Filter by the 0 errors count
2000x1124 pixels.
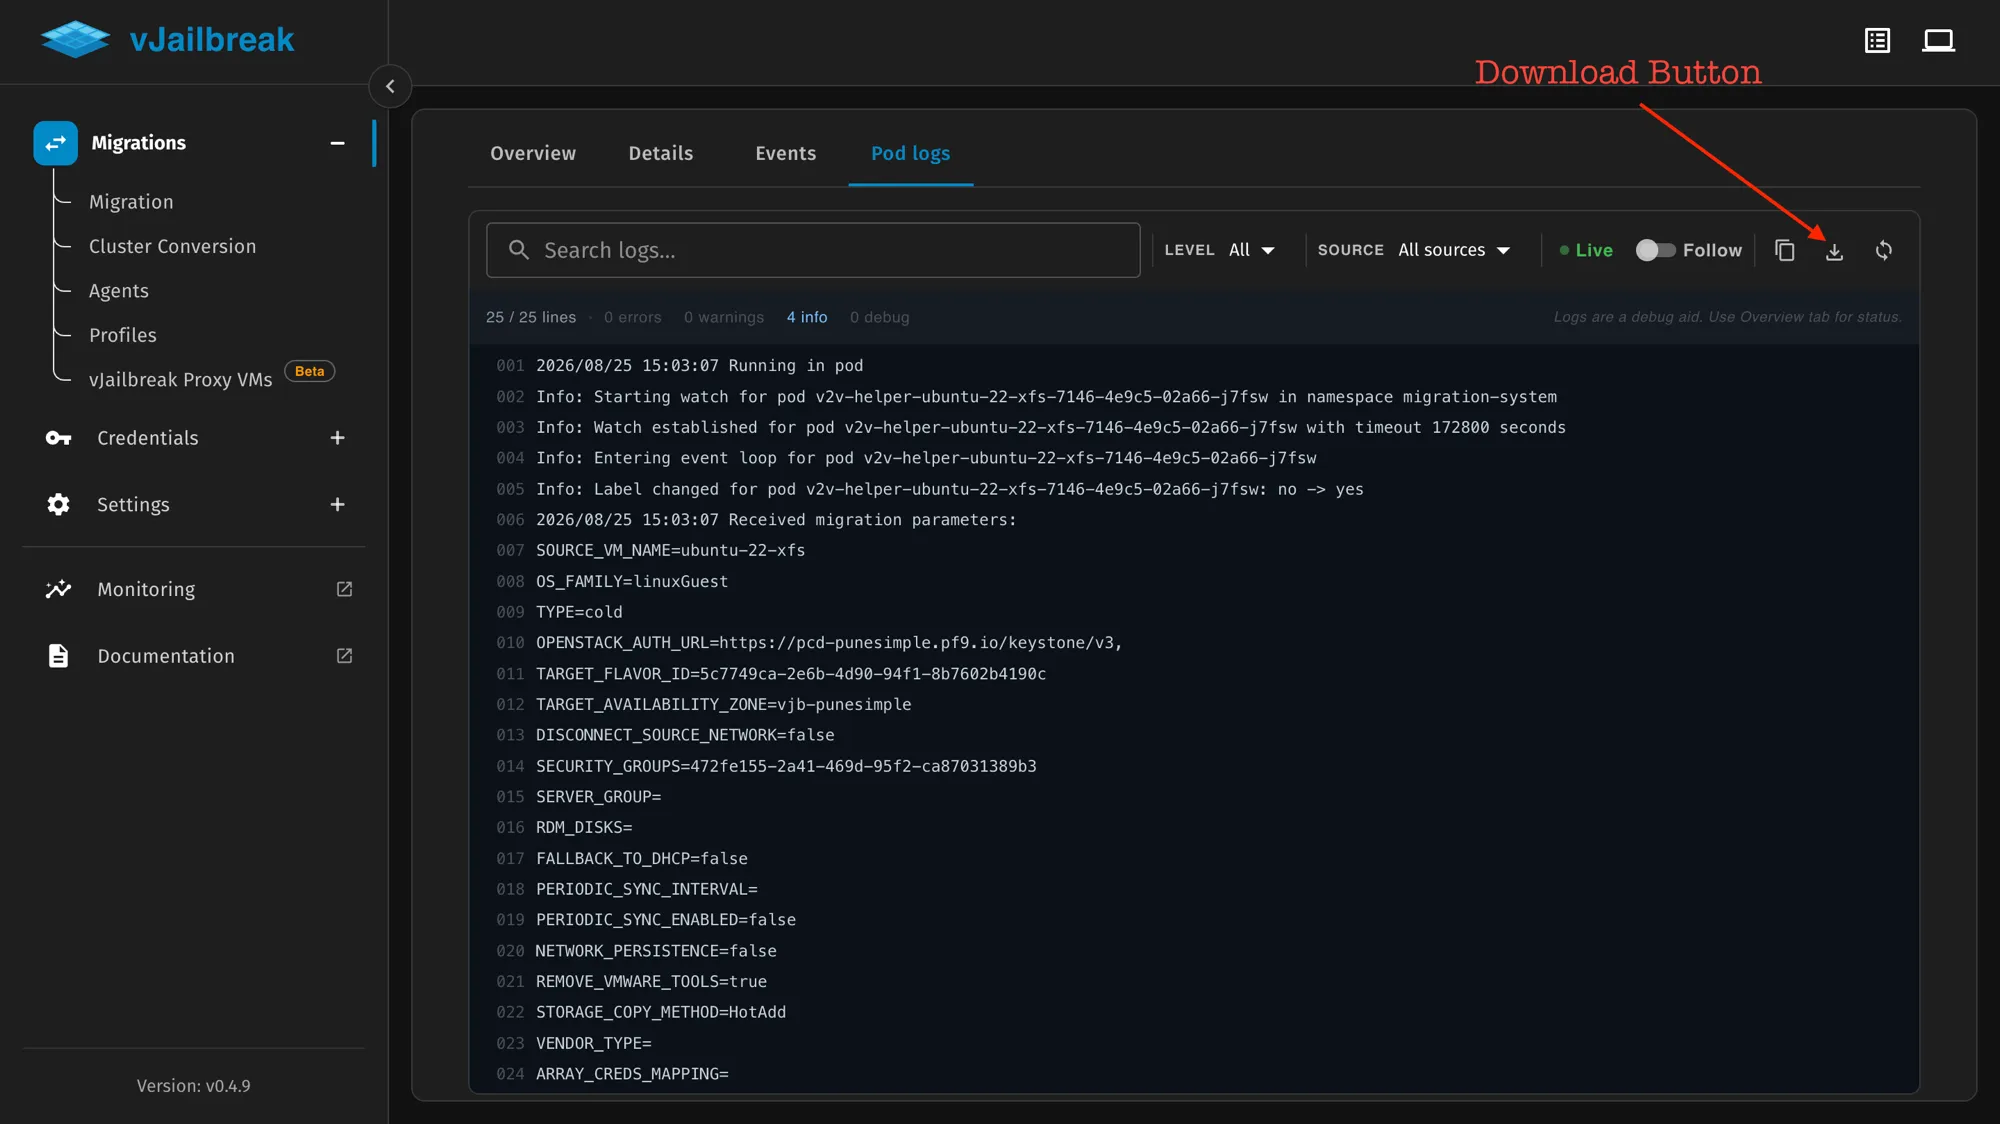[633, 317]
